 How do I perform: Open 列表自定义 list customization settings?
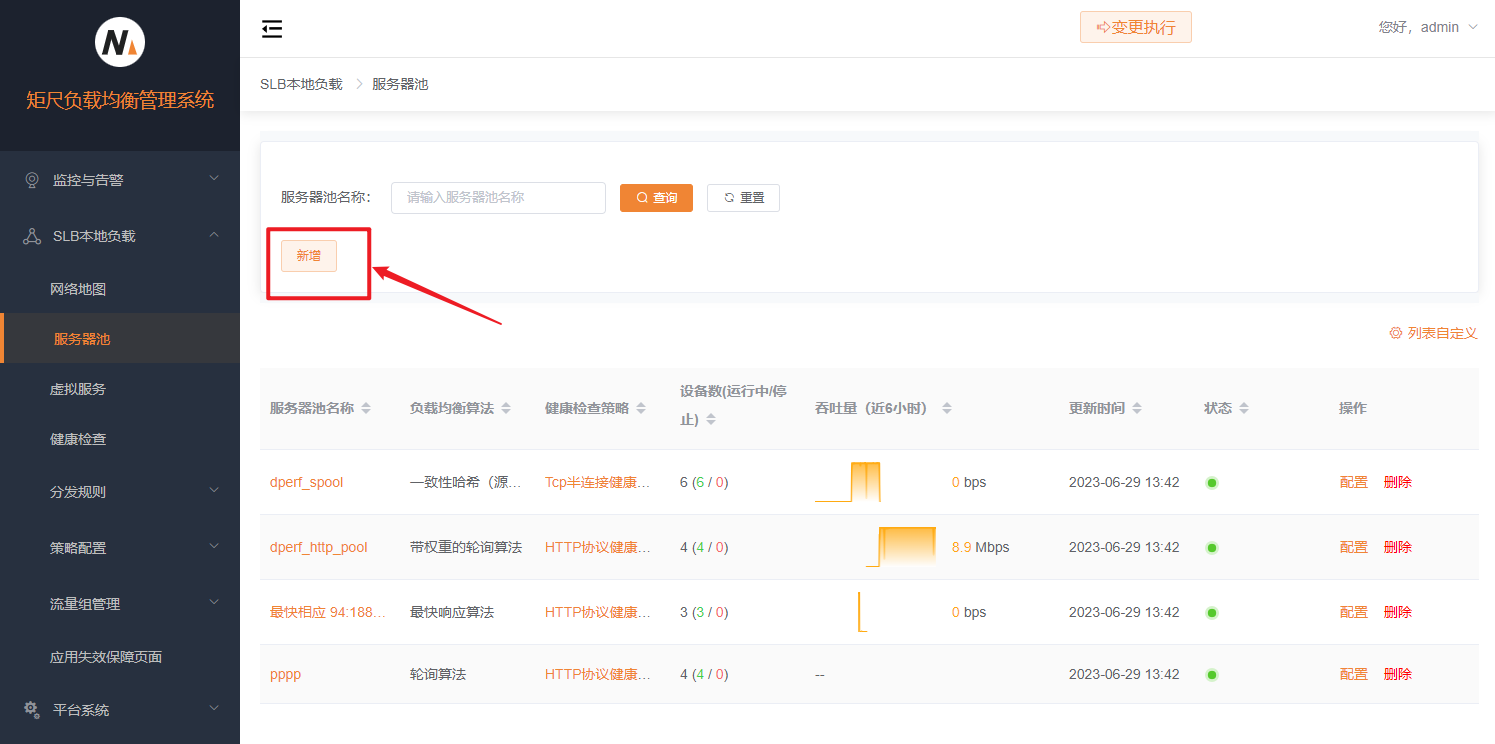pos(1433,333)
